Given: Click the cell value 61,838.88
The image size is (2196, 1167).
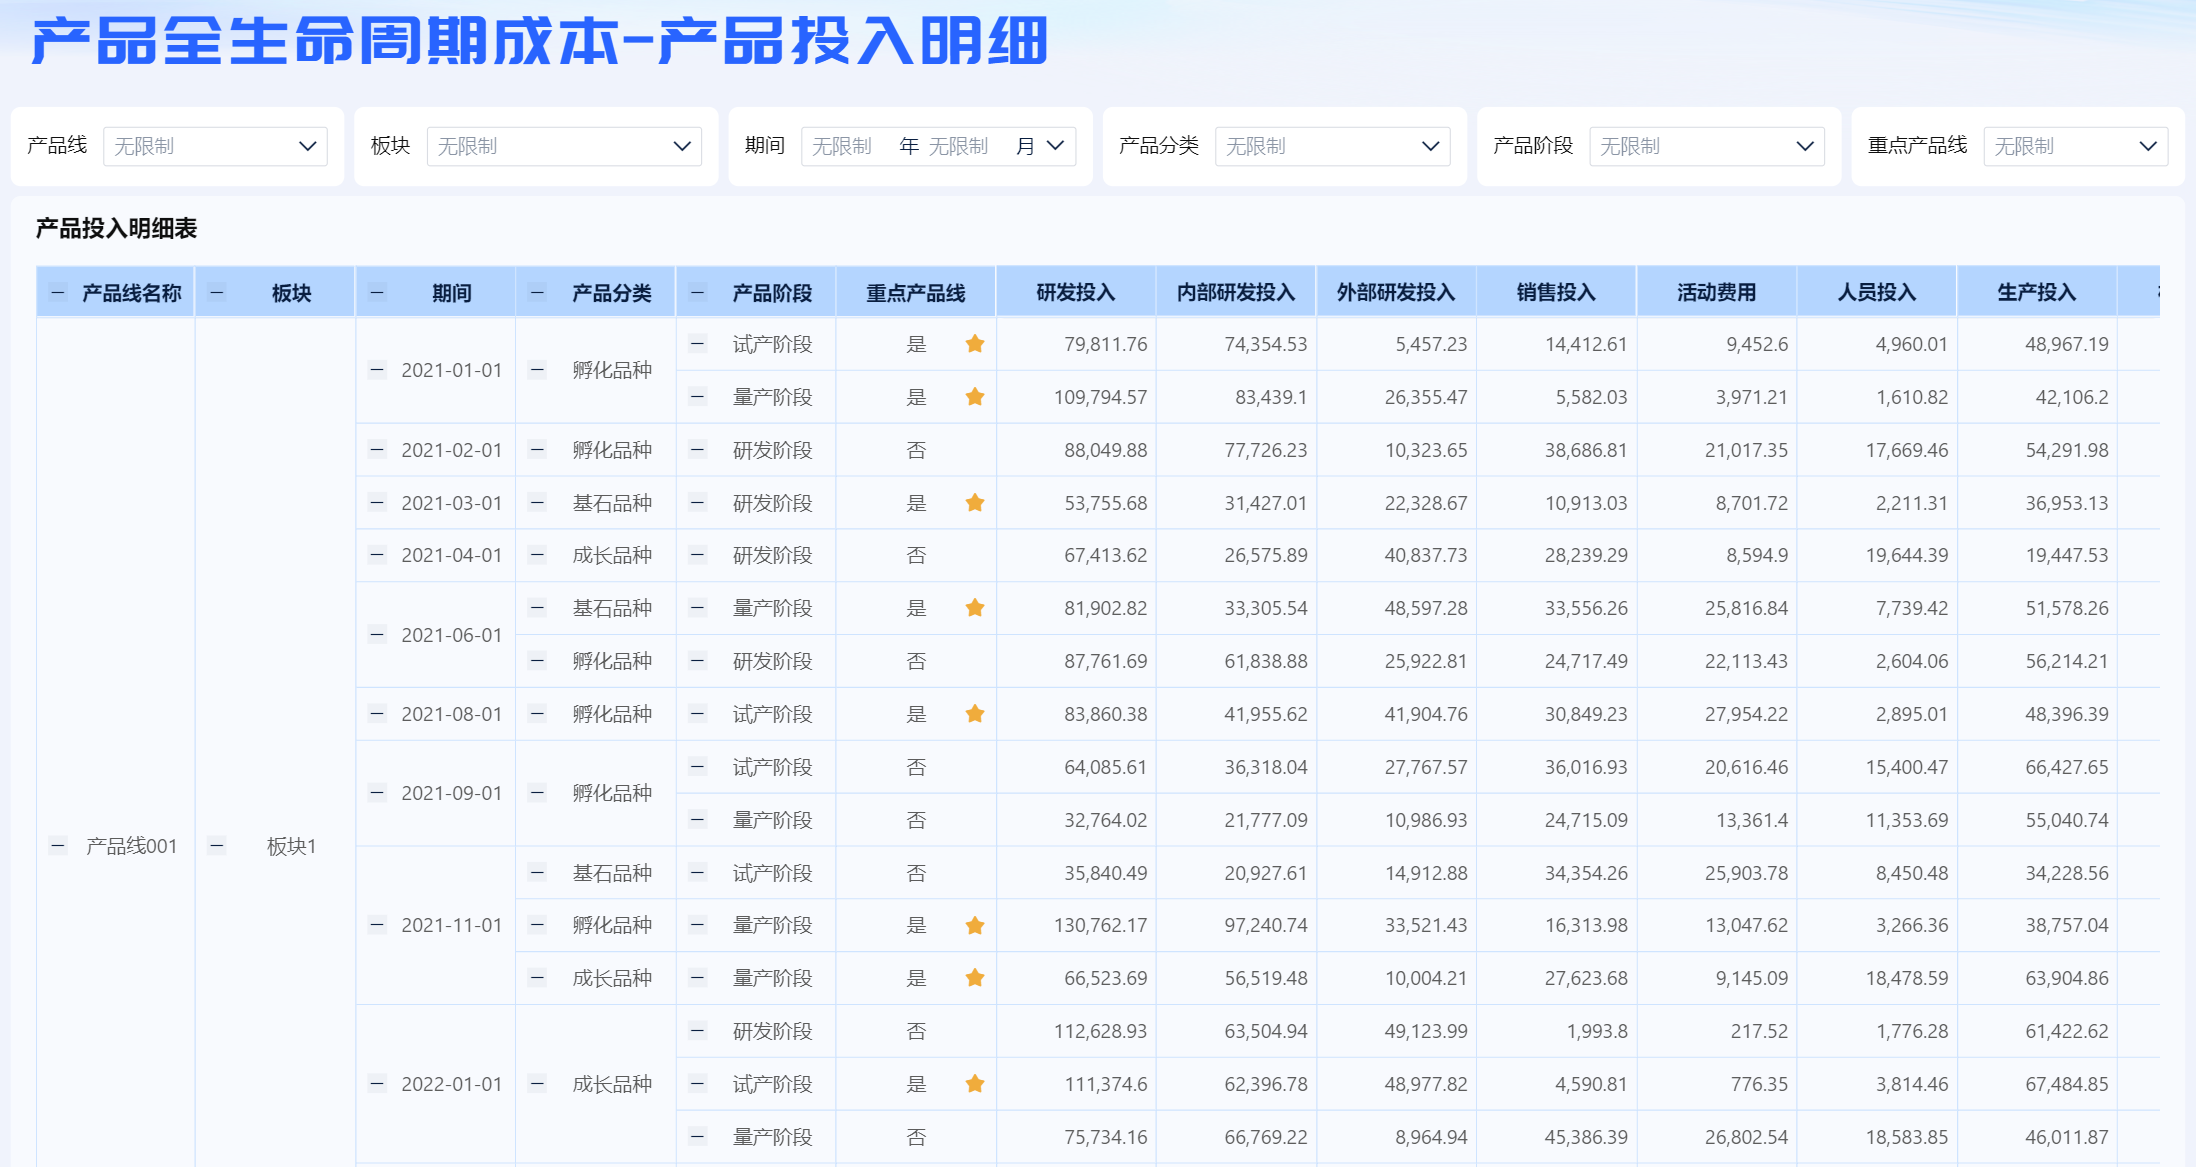Looking at the screenshot, I should 1266,661.
